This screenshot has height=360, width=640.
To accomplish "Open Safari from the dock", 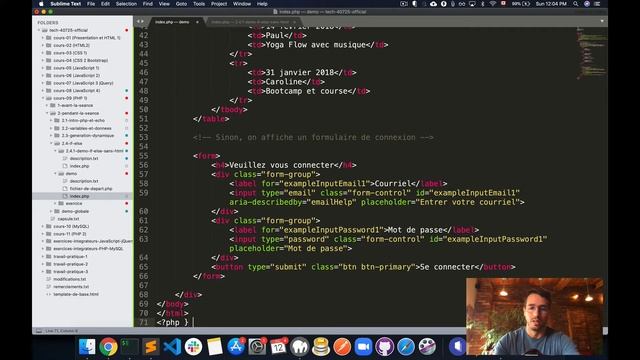I will coord(406,347).
